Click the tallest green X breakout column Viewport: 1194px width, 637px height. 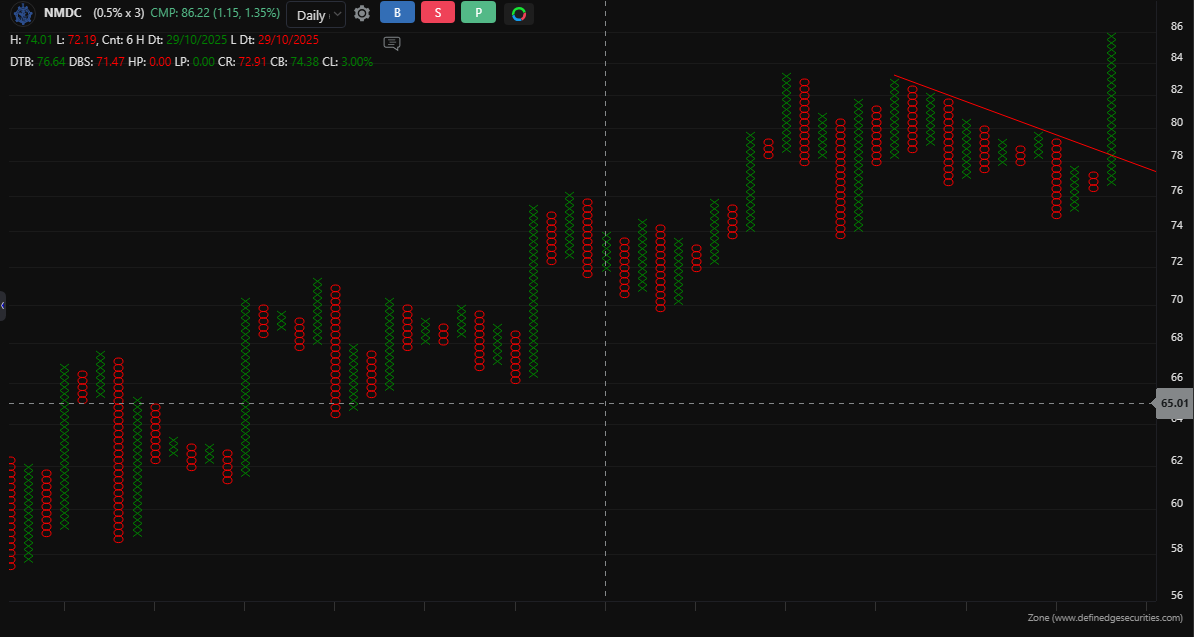pos(1111,110)
